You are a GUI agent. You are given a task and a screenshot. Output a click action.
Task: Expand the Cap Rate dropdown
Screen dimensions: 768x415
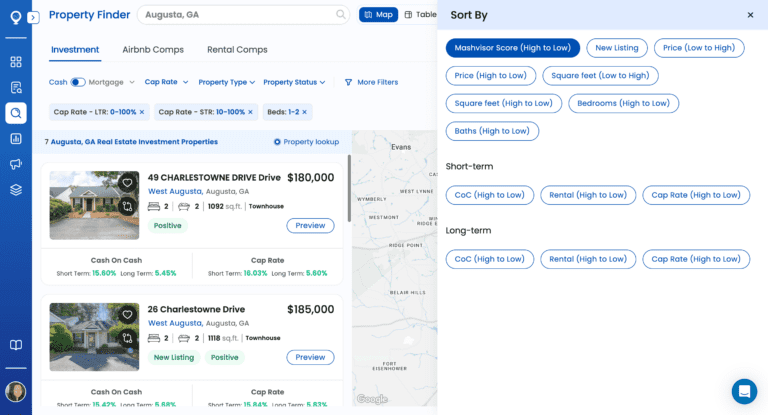(165, 82)
